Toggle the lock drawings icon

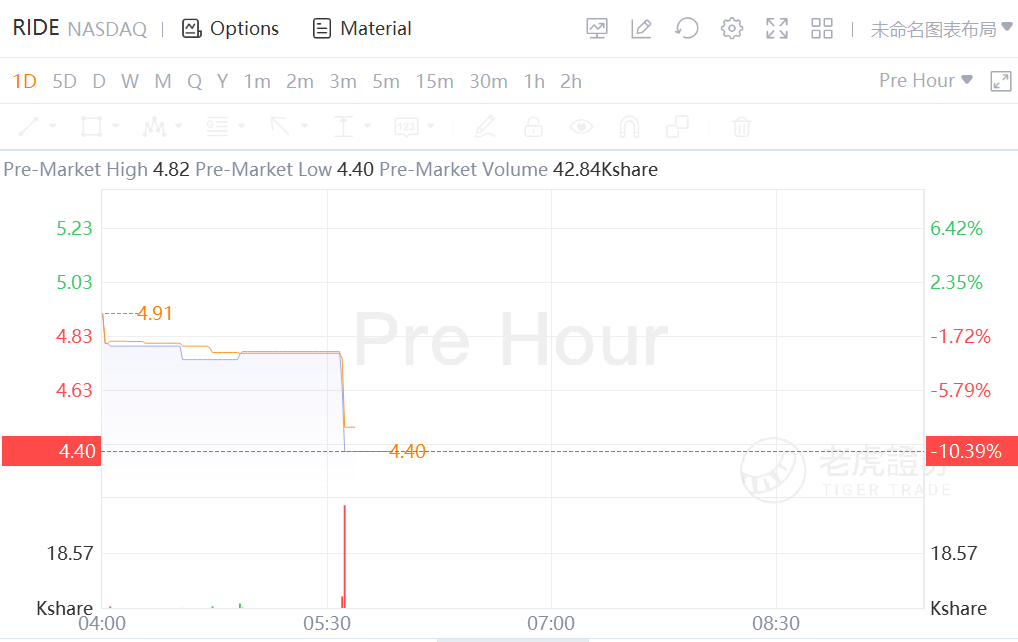click(x=533, y=127)
